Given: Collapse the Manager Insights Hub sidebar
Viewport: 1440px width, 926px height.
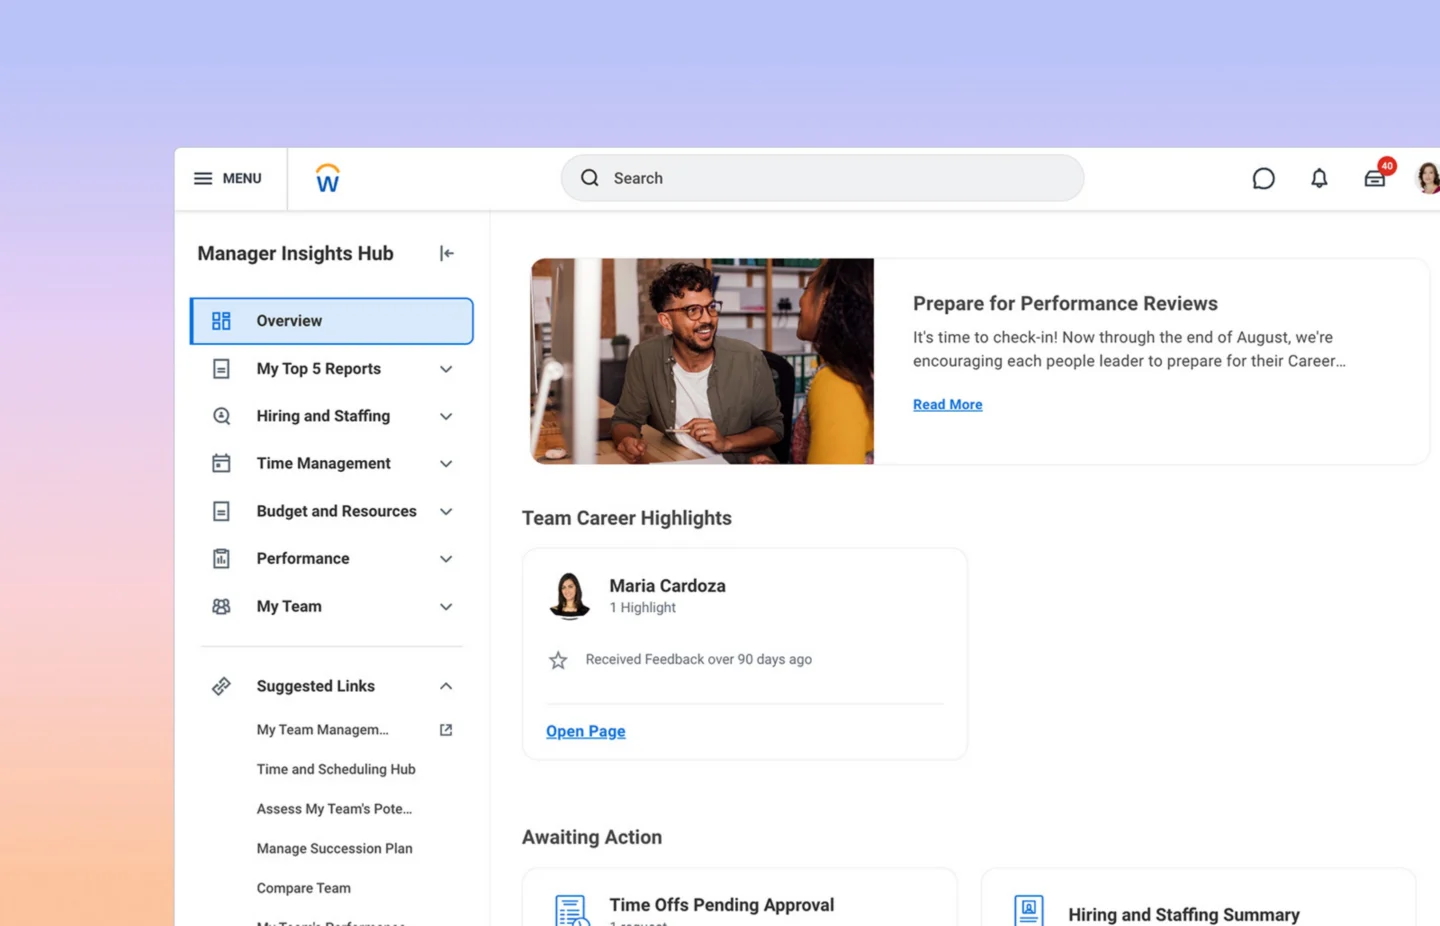Looking at the screenshot, I should click(x=447, y=254).
